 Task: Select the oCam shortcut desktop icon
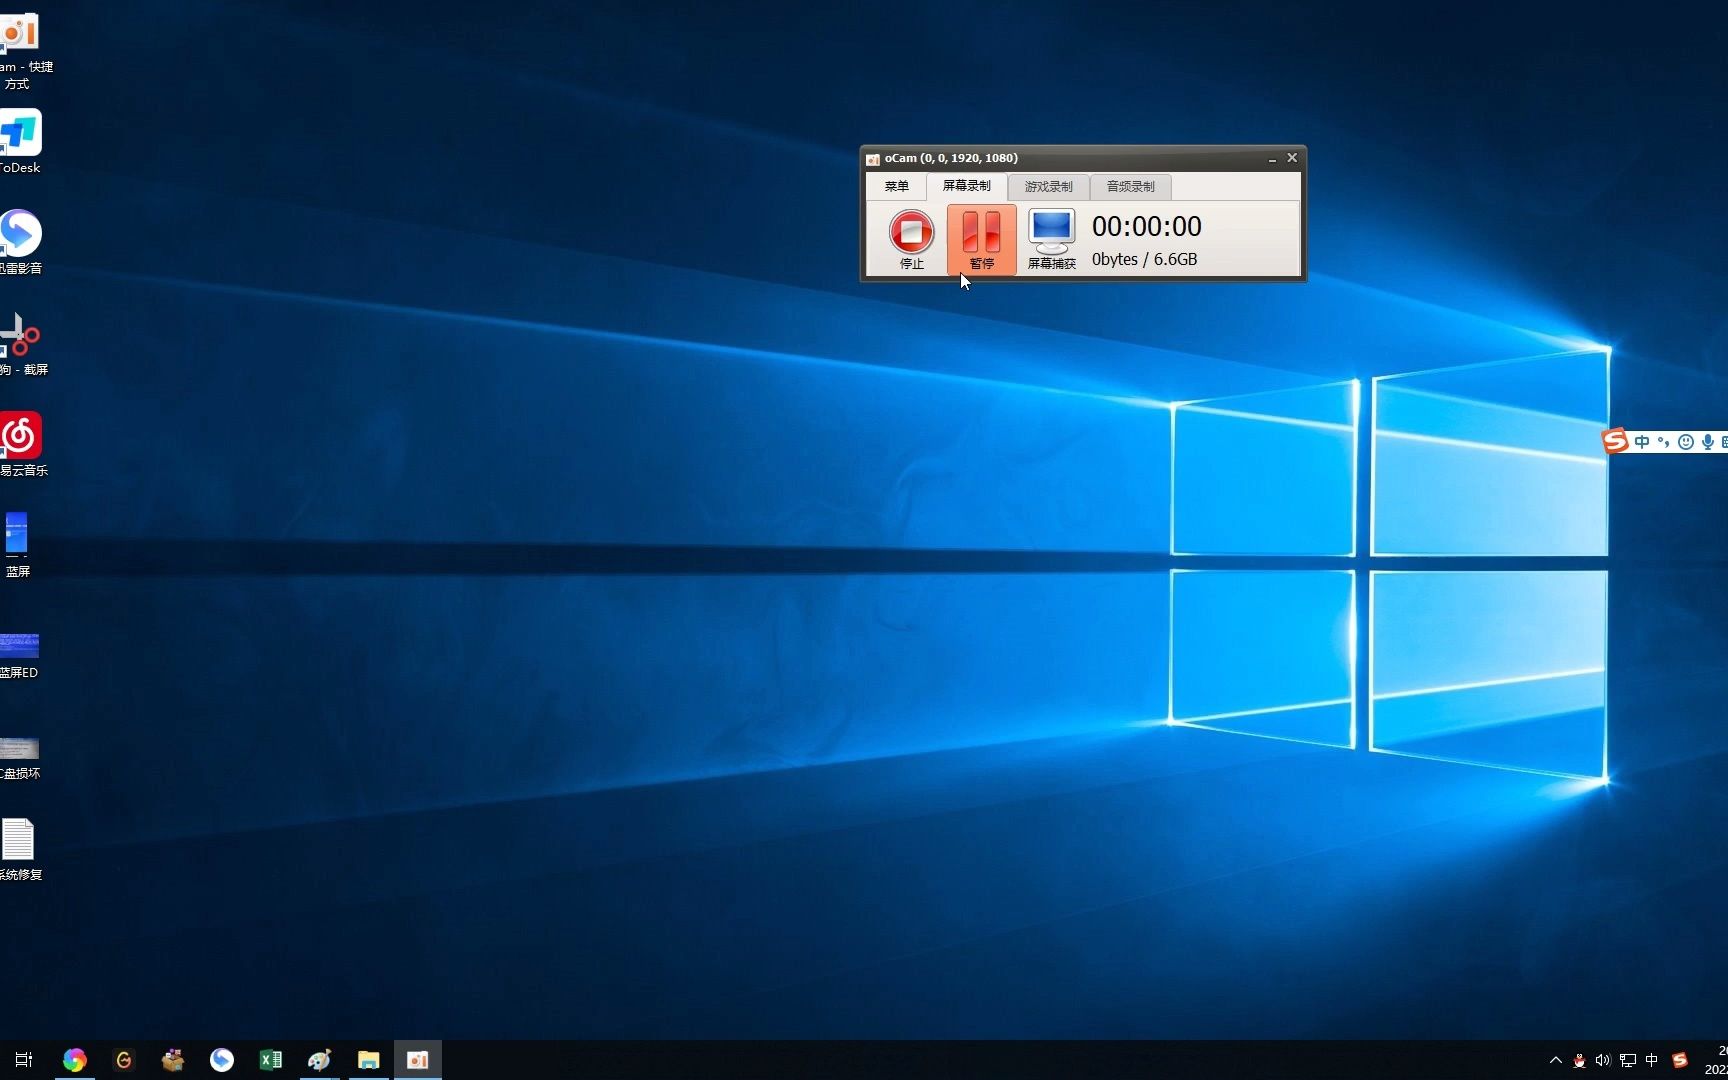(20, 50)
